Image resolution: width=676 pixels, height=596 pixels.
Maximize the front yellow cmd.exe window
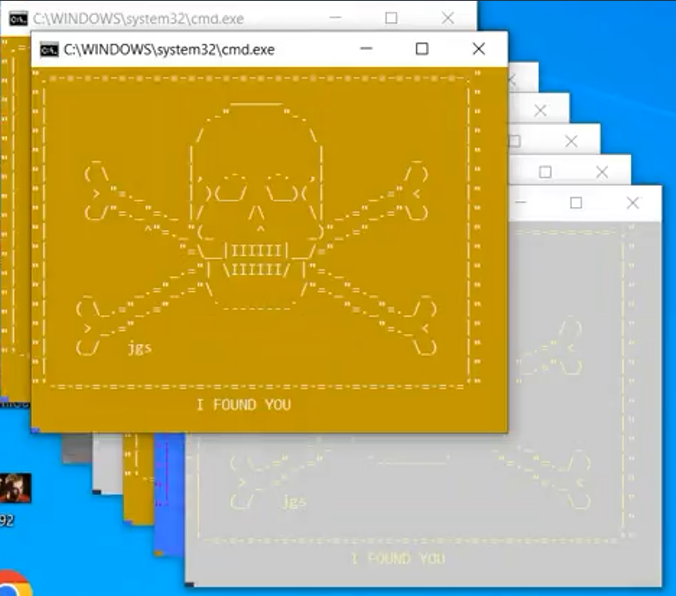click(x=422, y=49)
